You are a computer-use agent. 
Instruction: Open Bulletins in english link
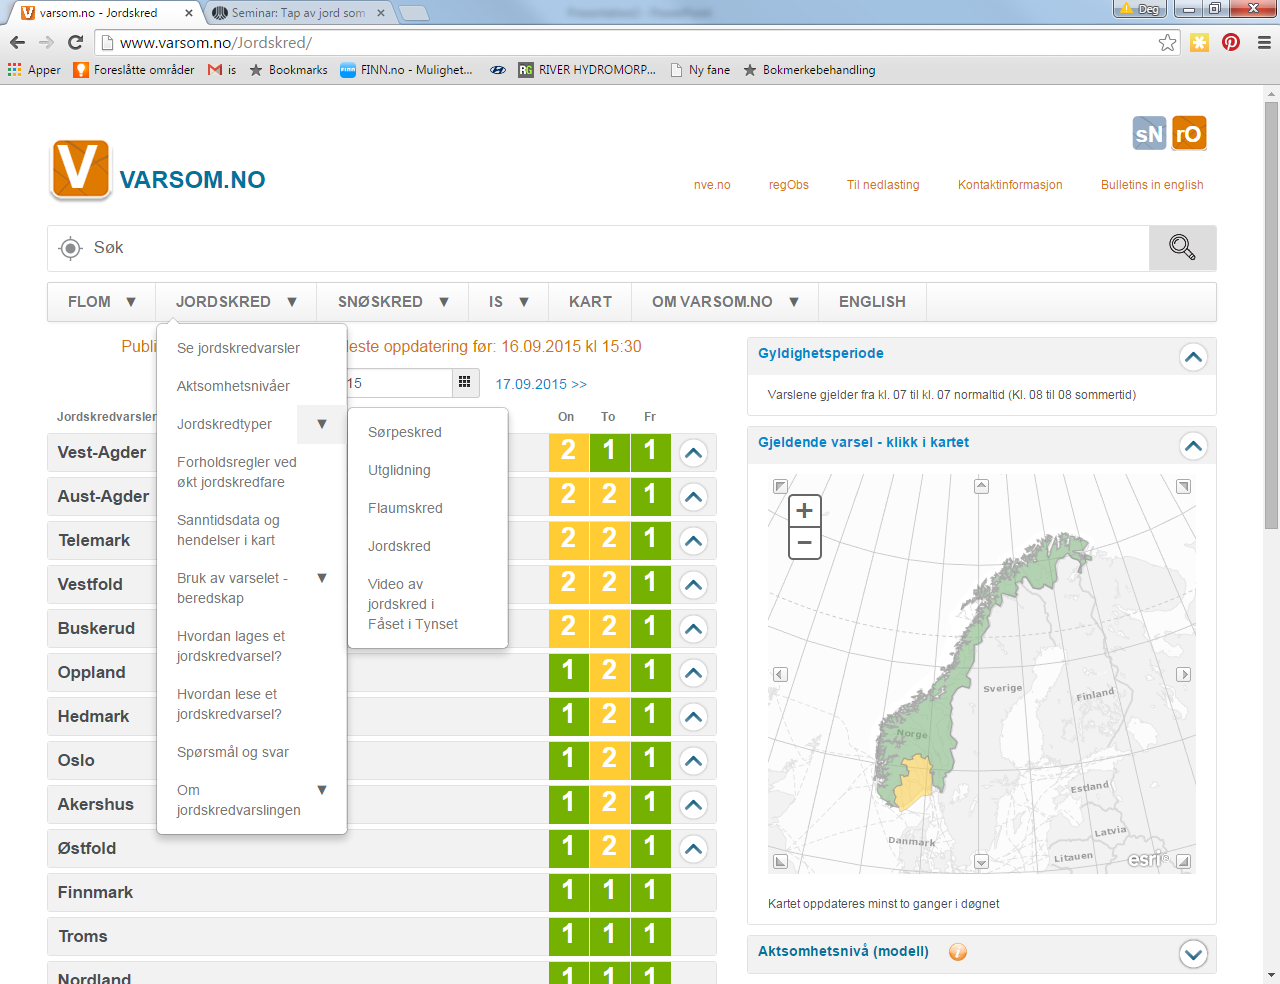(x=1152, y=185)
